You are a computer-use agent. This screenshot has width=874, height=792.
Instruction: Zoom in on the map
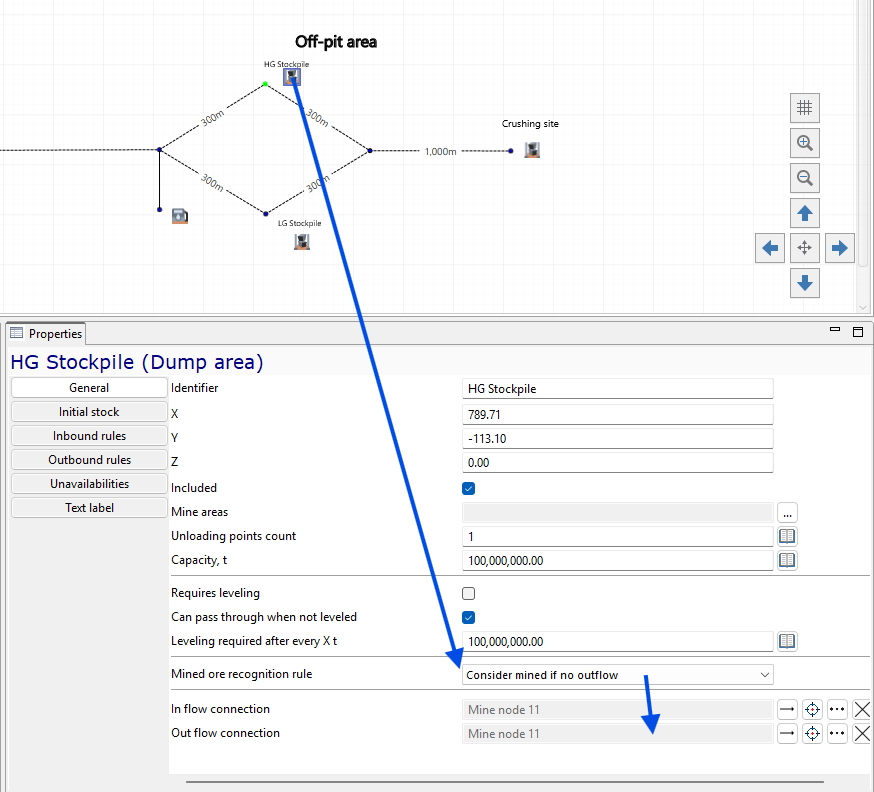point(804,143)
